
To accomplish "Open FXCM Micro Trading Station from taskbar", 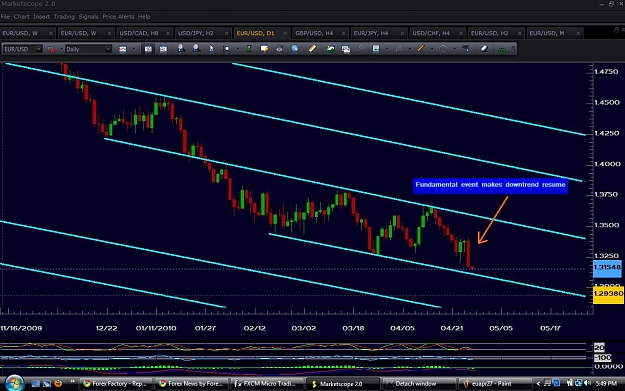I will click(267, 384).
